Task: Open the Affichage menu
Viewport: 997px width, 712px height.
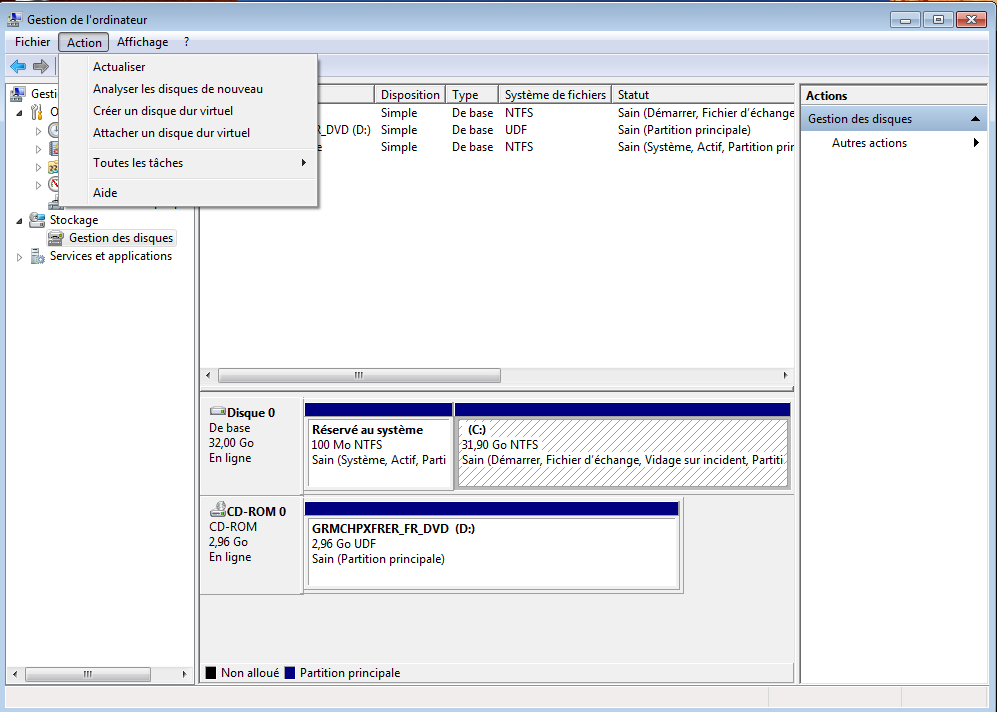Action: pos(142,42)
